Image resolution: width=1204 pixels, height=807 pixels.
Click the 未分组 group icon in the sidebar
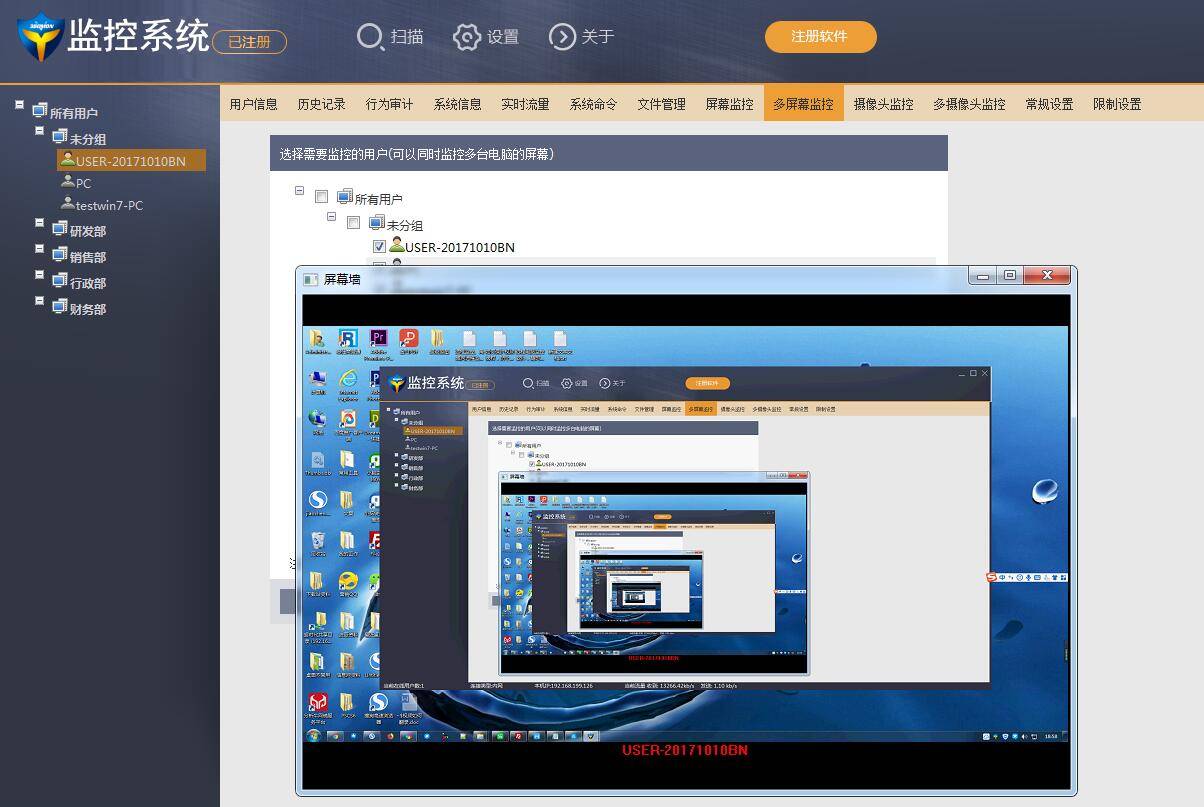point(60,136)
